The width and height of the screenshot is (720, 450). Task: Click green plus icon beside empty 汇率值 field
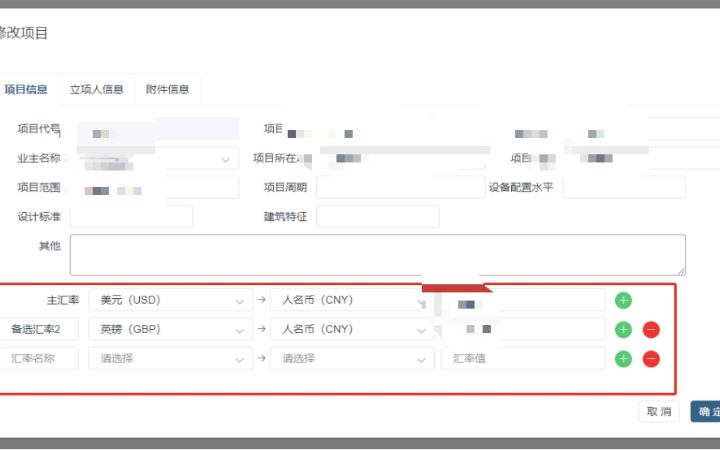[623, 359]
